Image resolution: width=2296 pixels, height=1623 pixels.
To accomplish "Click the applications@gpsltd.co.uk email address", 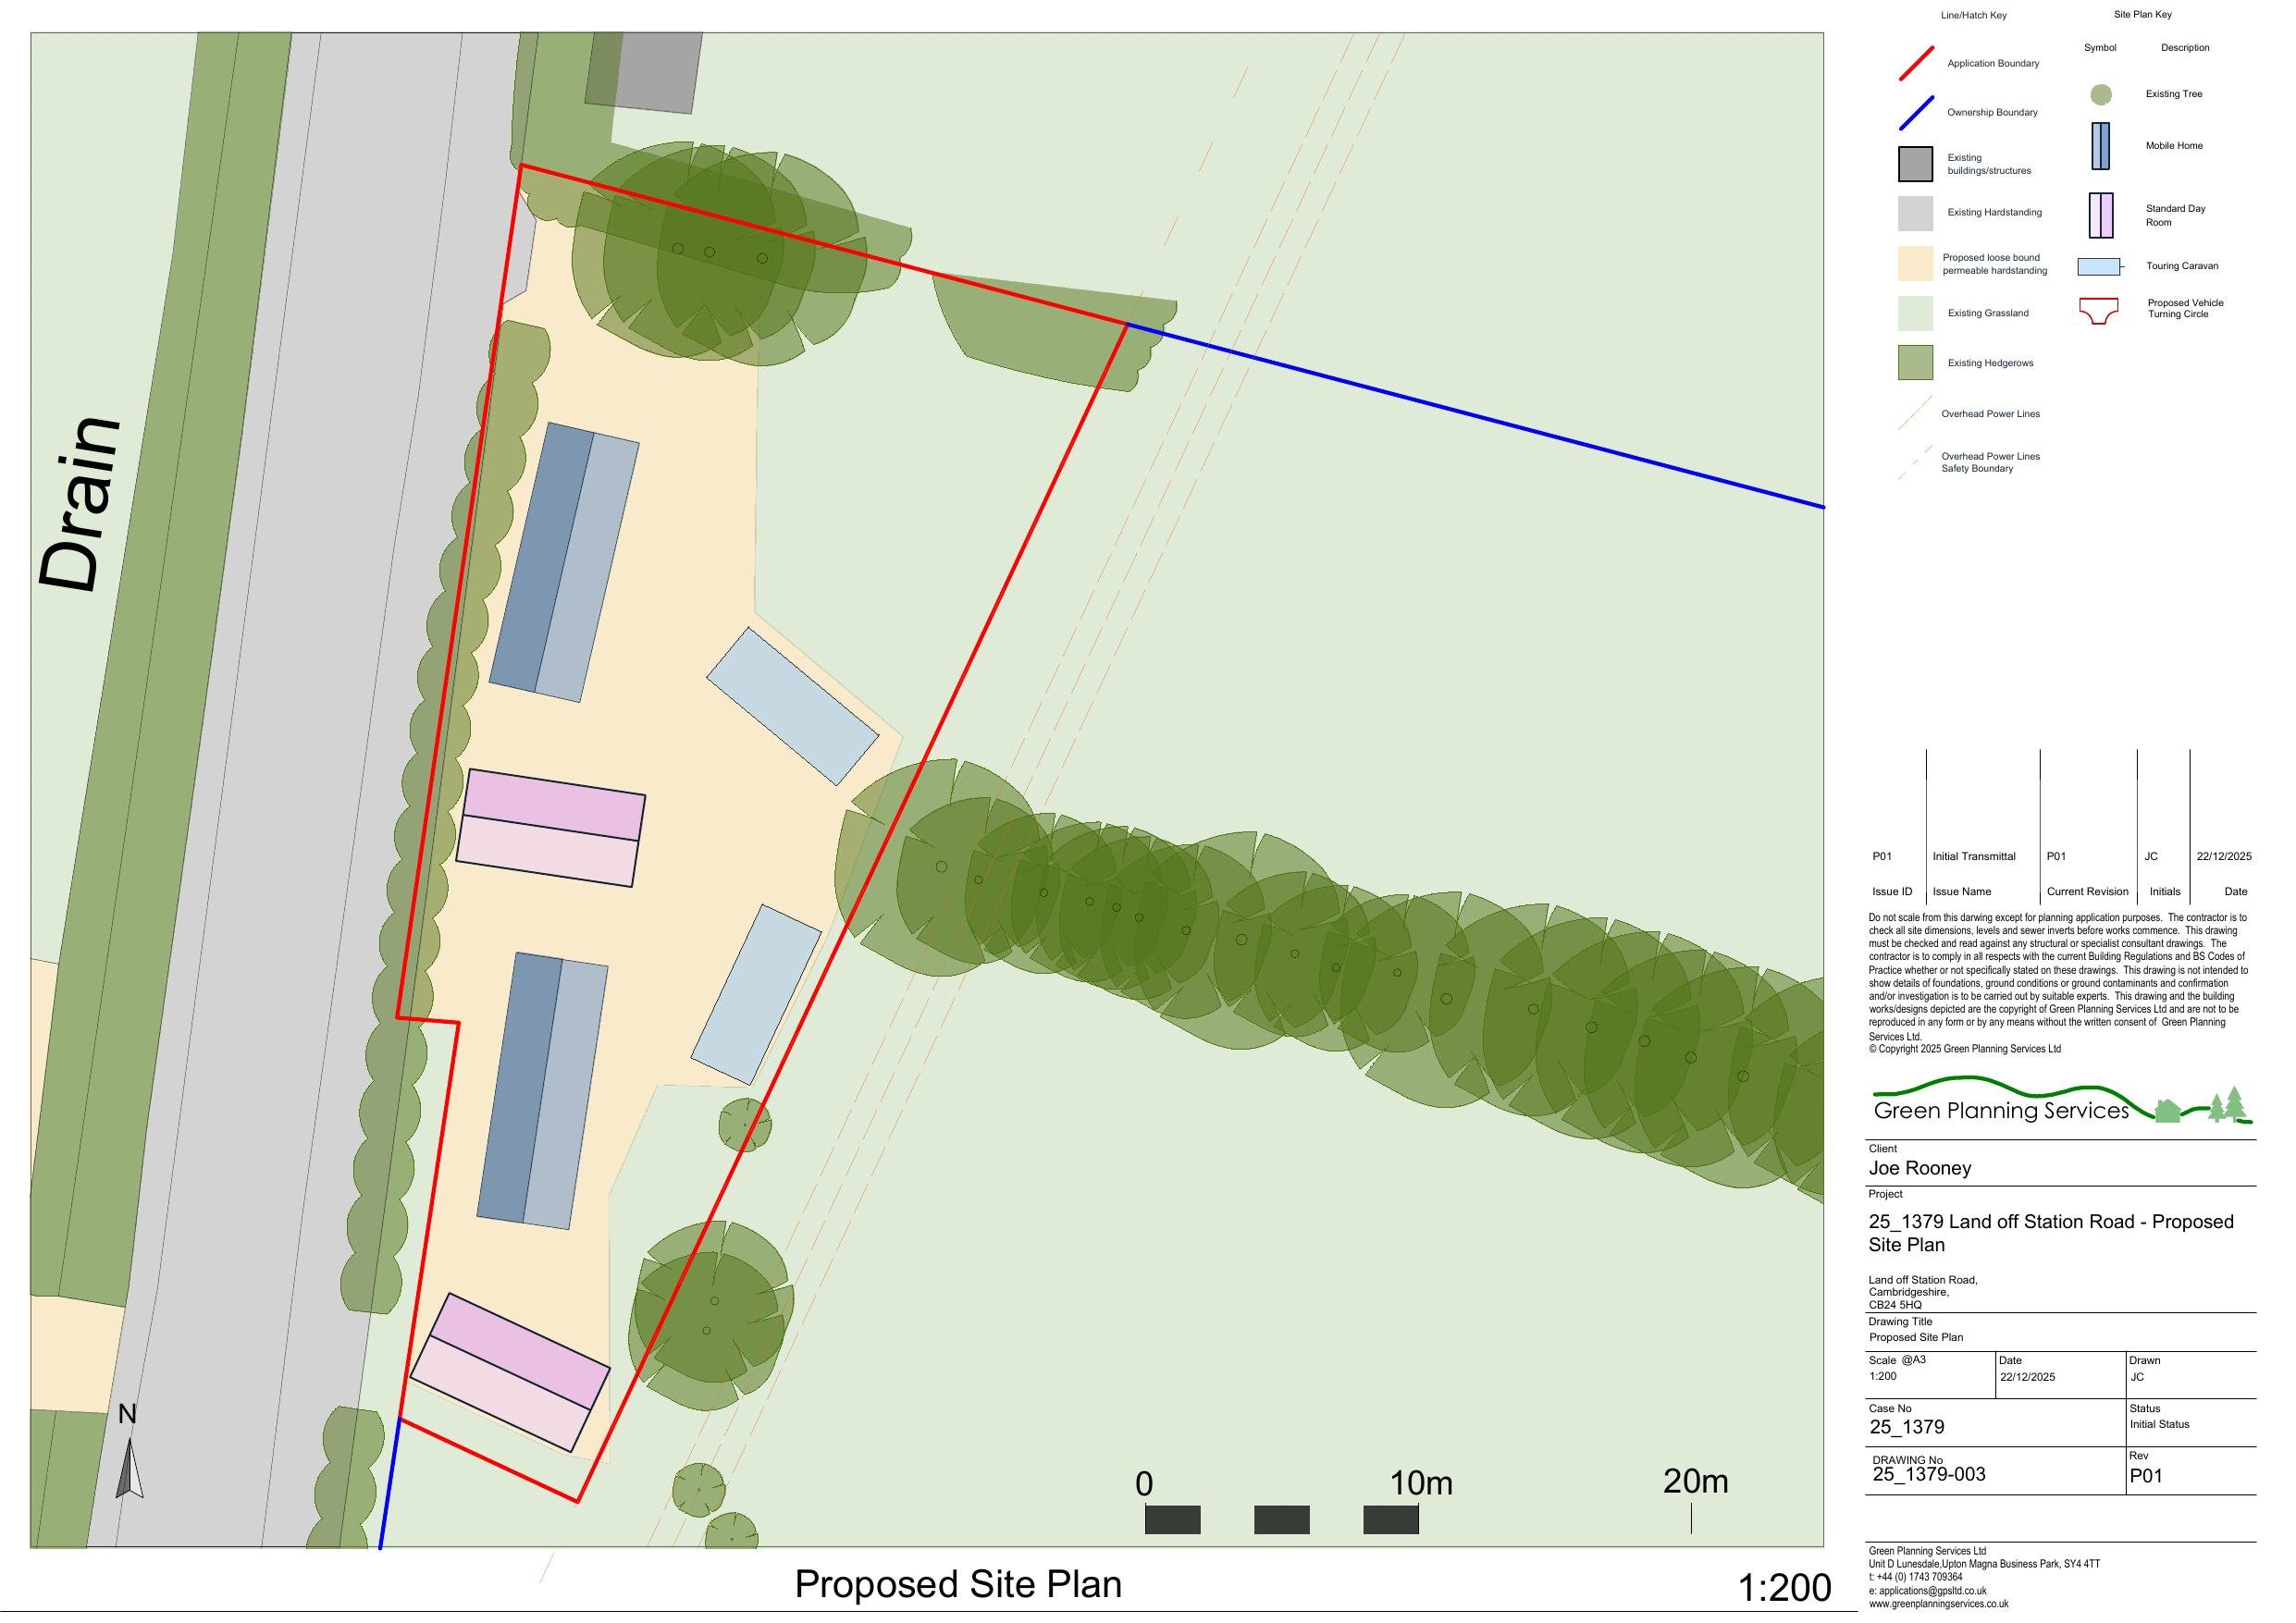I will pos(1932,1591).
